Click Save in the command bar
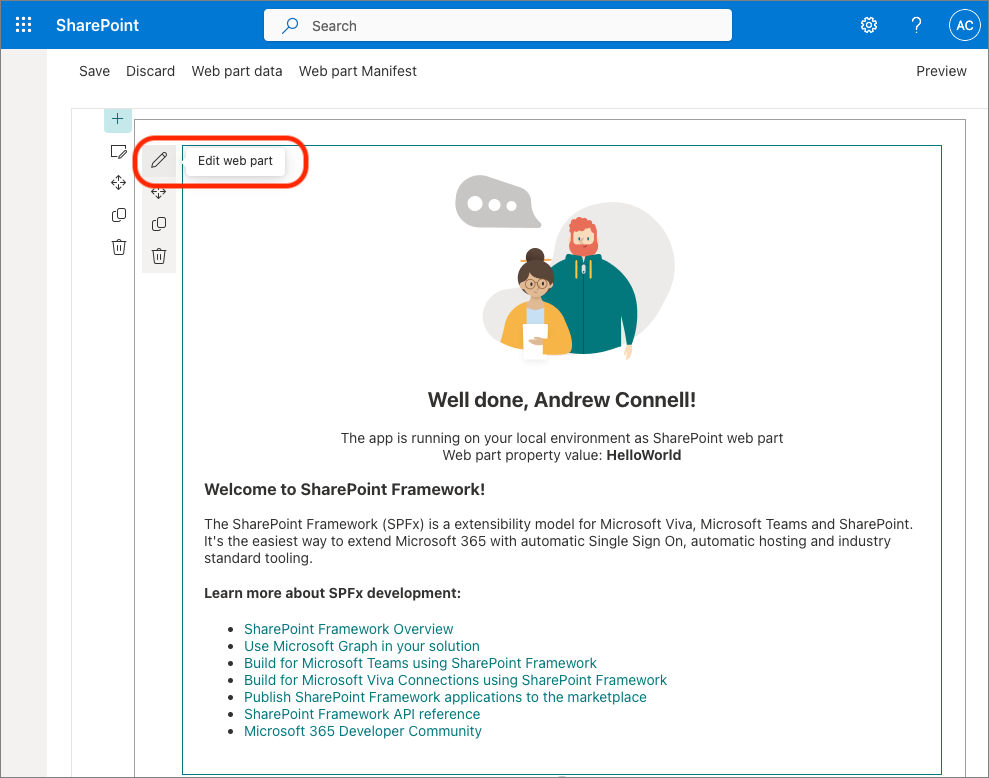Image resolution: width=989 pixels, height=778 pixels. (95, 71)
